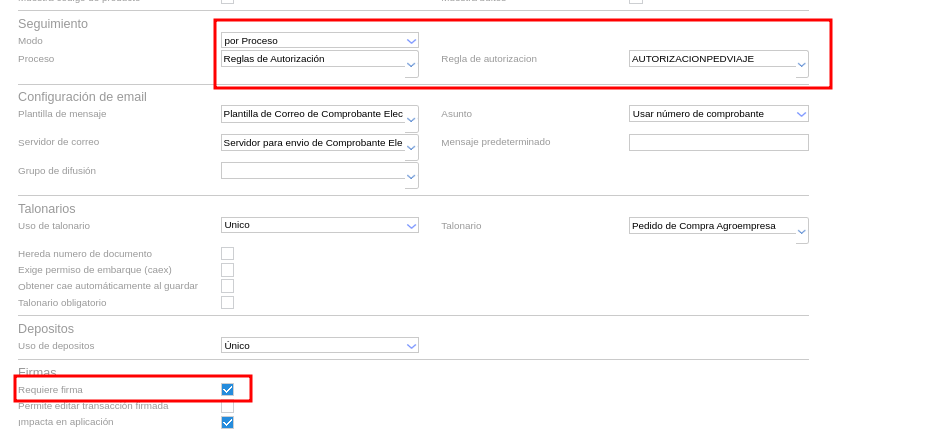
Task: Enable Talonario obligatorio checkbox
Action: [x=227, y=302]
